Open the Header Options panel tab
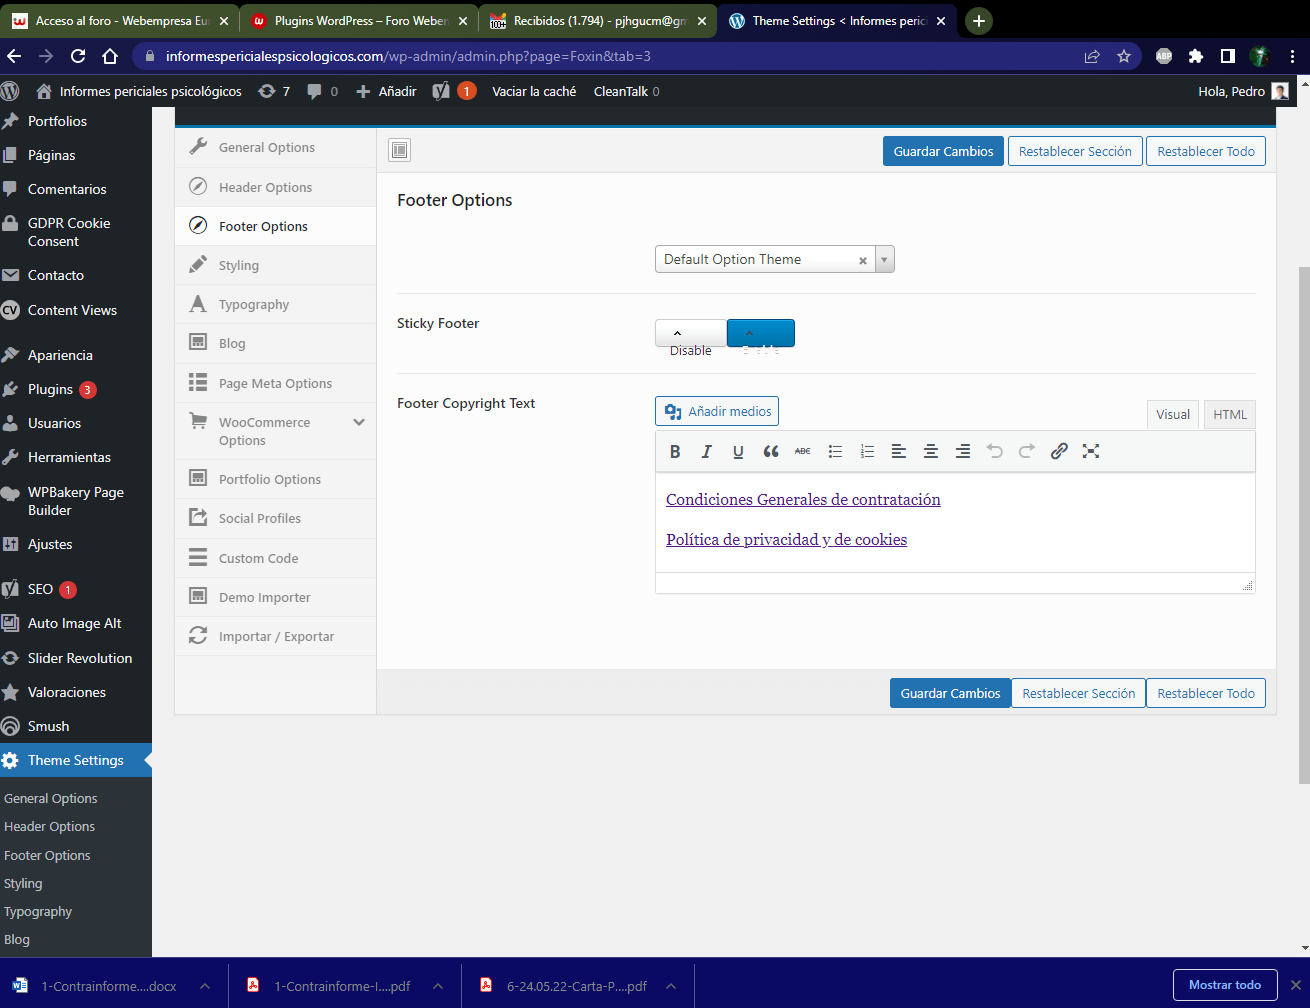 click(276, 187)
